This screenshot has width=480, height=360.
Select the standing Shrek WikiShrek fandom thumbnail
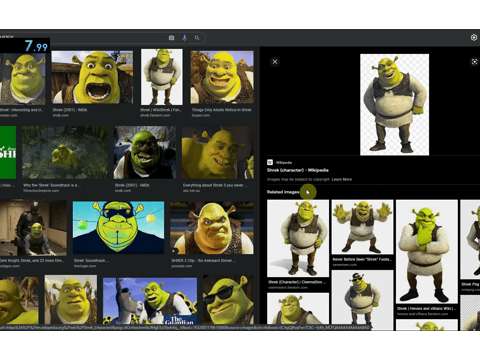click(162, 77)
